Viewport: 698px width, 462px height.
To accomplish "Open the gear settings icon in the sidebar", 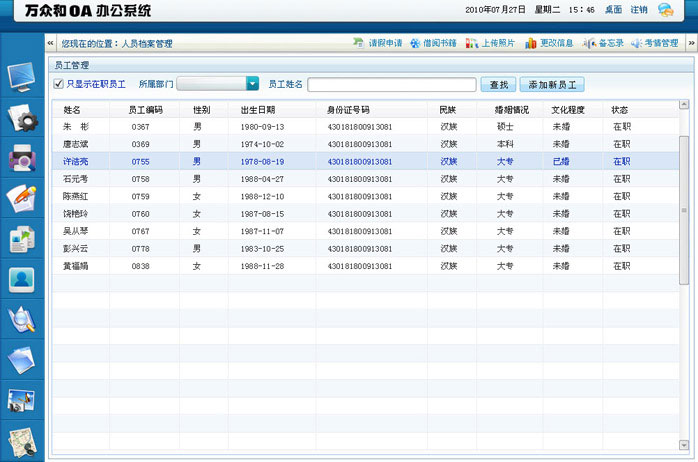I will (x=22, y=117).
